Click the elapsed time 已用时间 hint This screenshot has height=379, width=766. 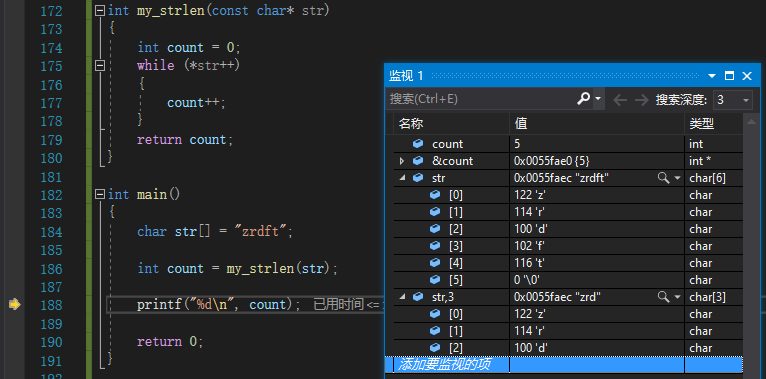coord(347,305)
